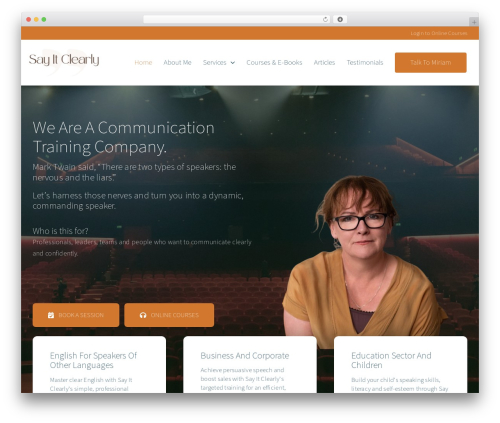
Task: Expand the Services dropdown chevron
Action: [x=233, y=63]
